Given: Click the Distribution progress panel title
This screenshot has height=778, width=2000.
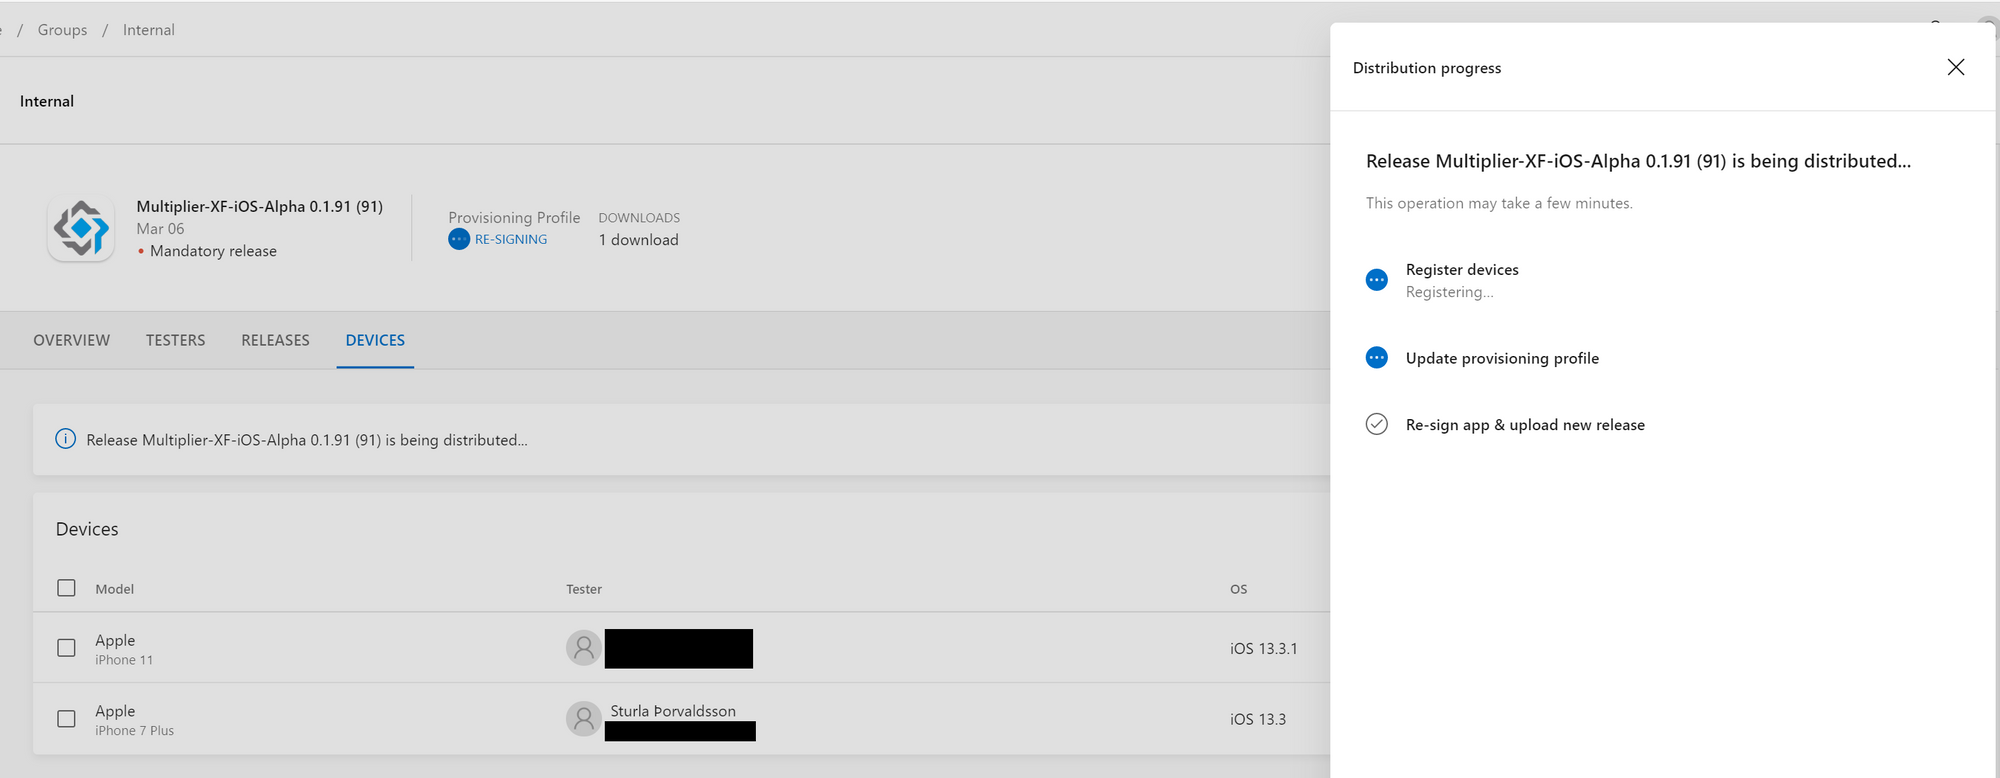Looking at the screenshot, I should (x=1427, y=68).
